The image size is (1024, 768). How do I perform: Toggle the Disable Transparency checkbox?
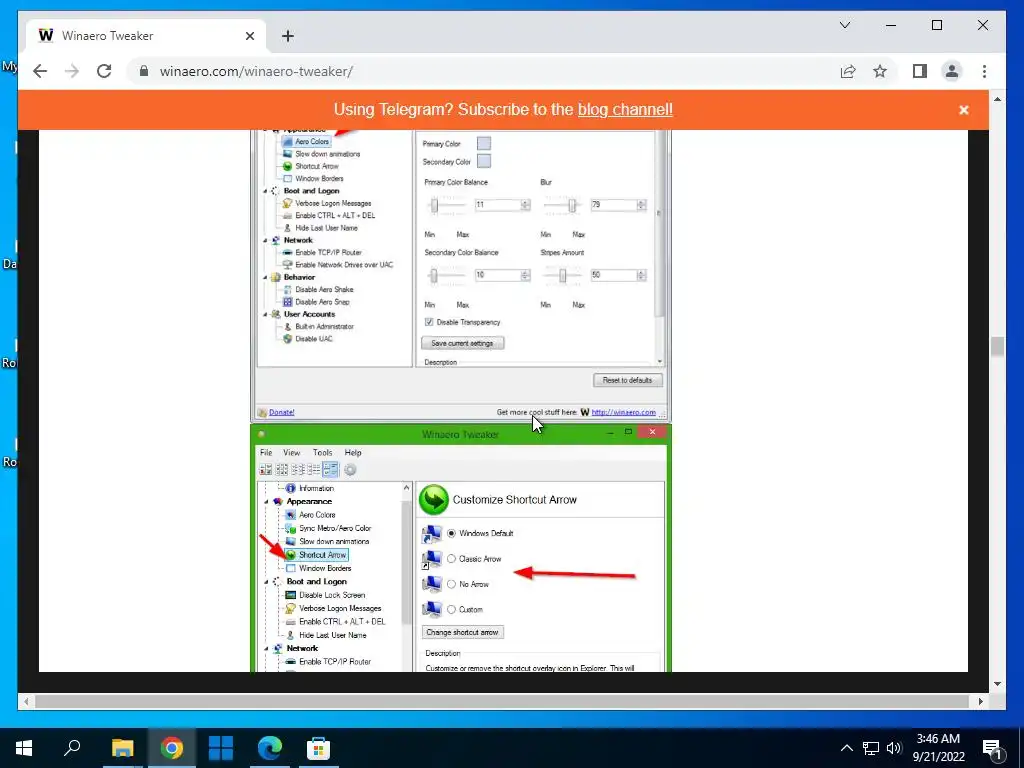tap(429, 322)
